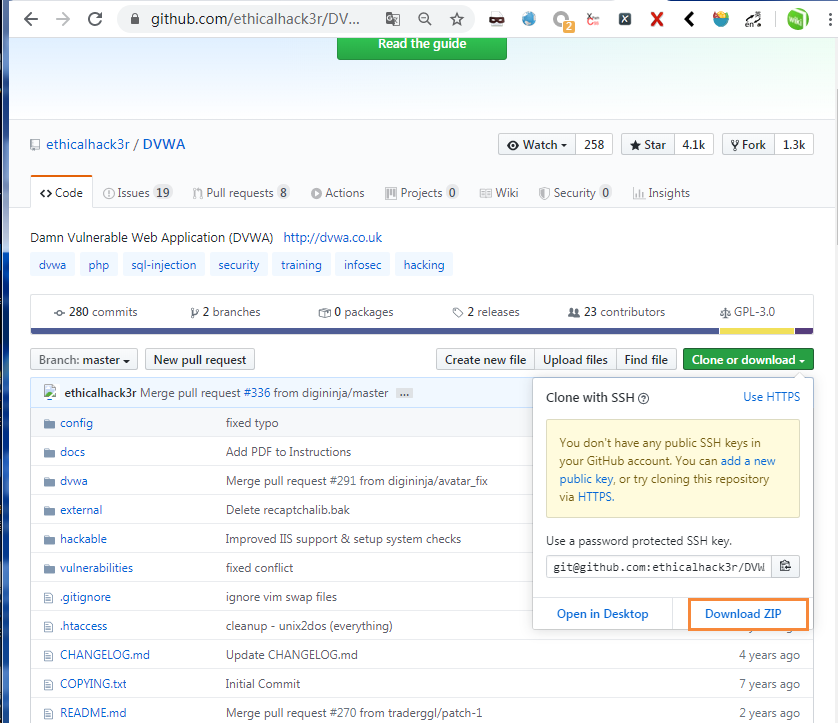Click the colored language bar
Image resolution: width=838 pixels, height=723 pixels.
[x=422, y=331]
